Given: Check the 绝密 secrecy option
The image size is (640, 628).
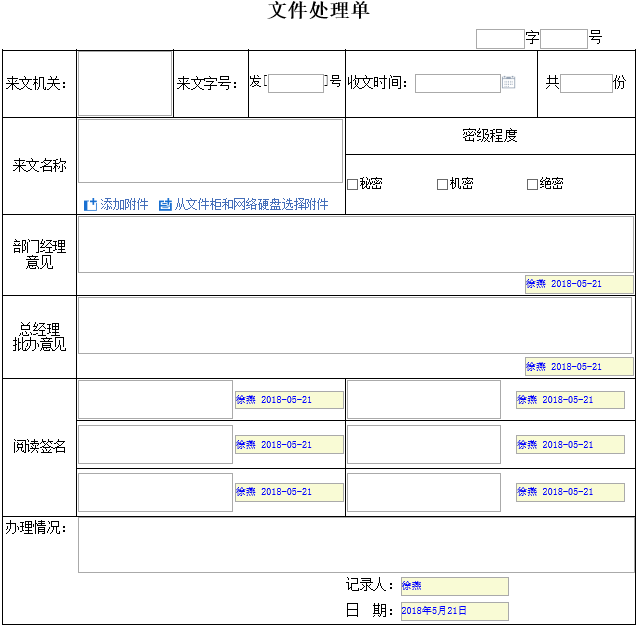Looking at the screenshot, I should (x=532, y=184).
